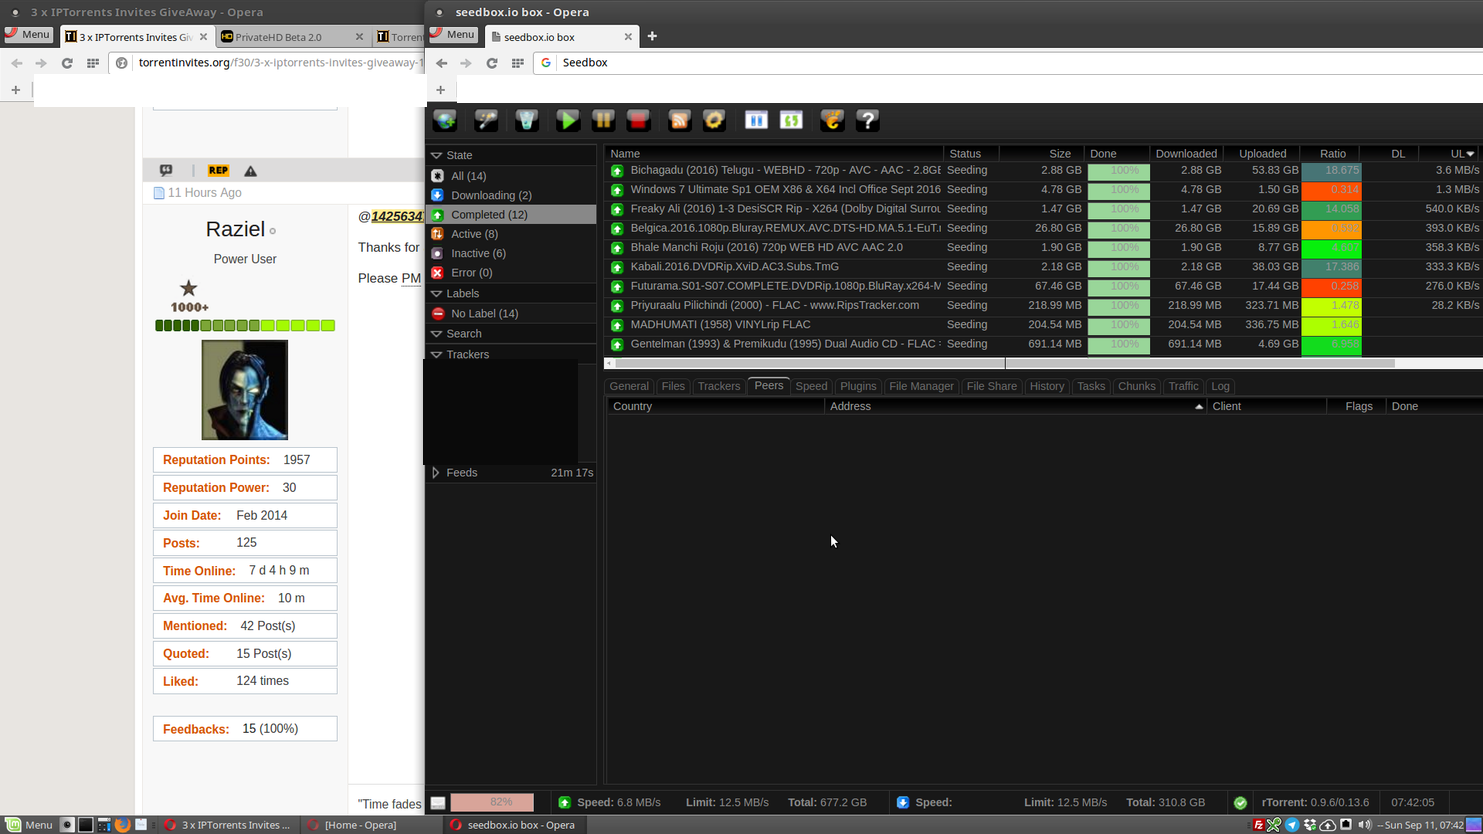Viewport: 1483px width, 834px height.
Task: Click the Remove torrent trash icon
Action: tap(527, 120)
